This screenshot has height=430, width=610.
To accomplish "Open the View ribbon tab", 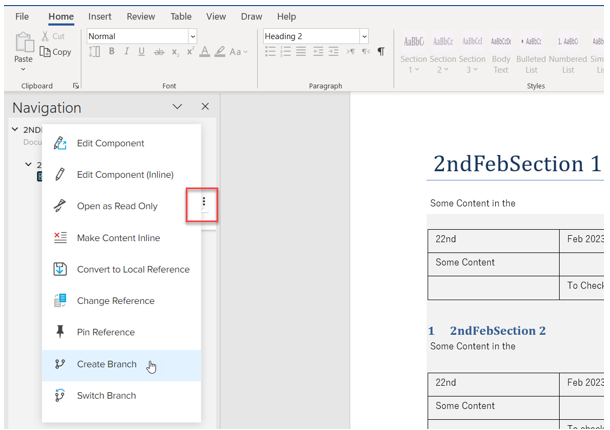I will click(x=216, y=16).
